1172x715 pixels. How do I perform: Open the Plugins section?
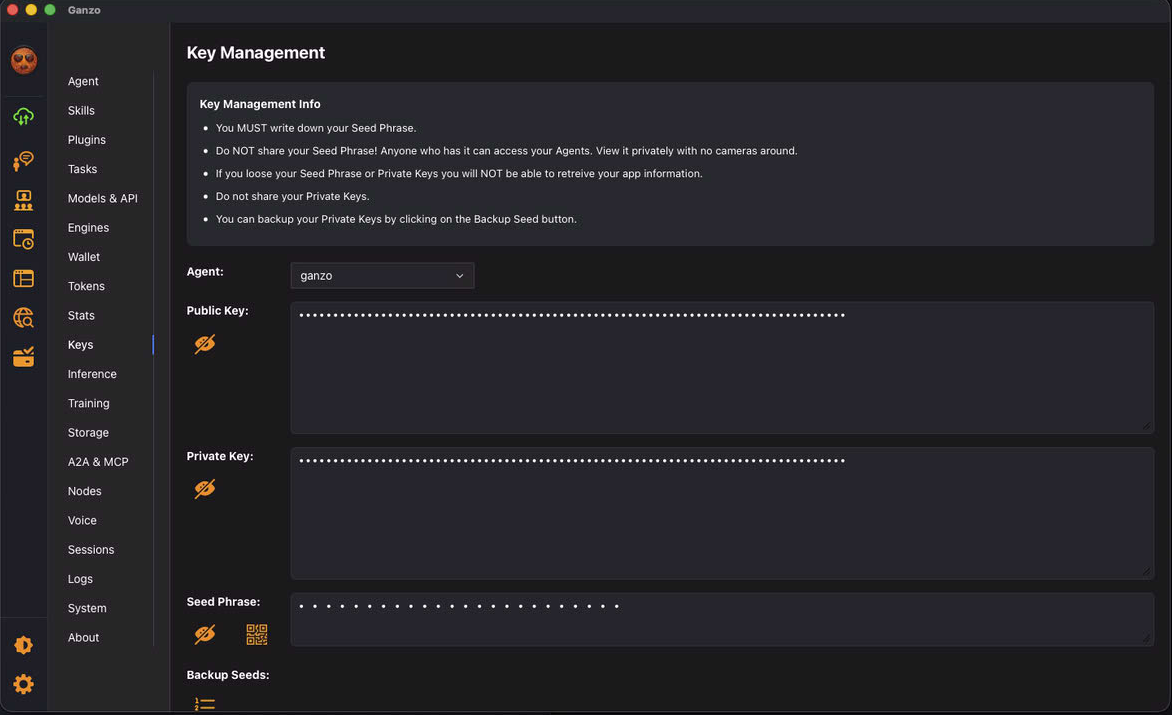87,140
